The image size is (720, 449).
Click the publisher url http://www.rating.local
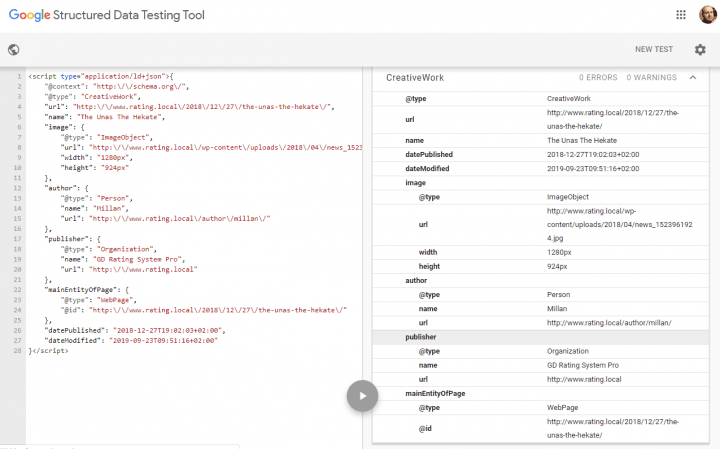[x=584, y=380]
